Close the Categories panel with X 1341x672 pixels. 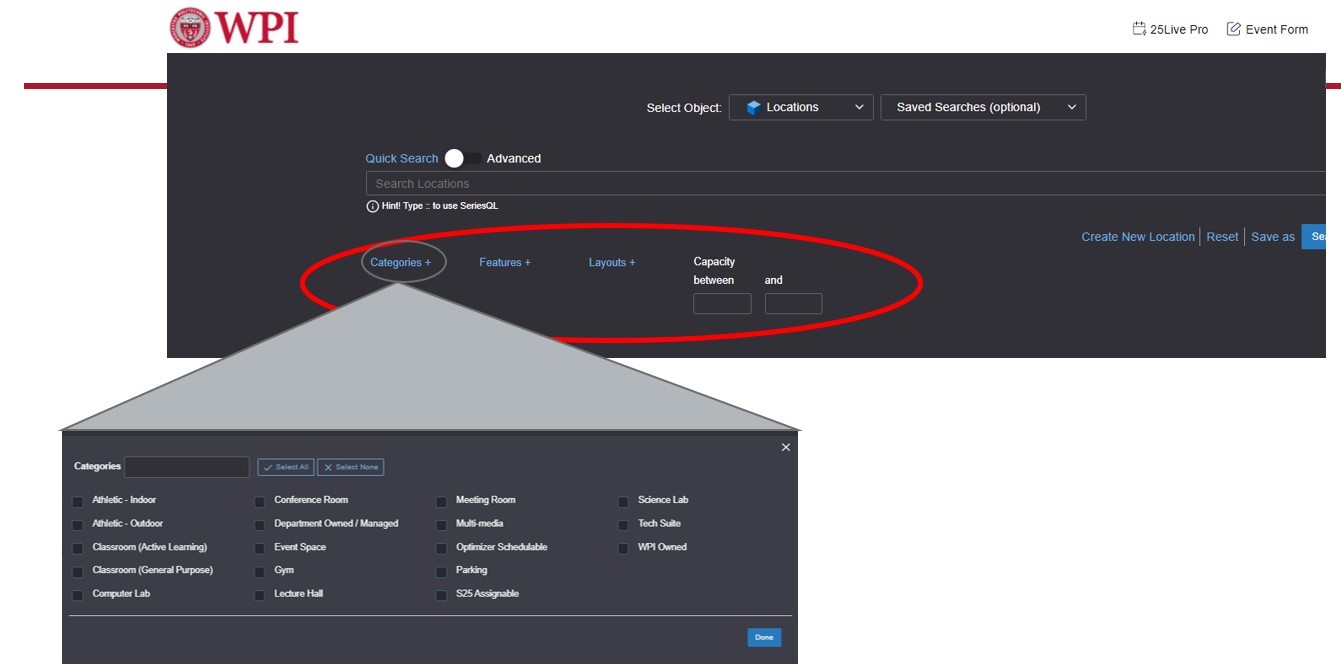pos(785,447)
